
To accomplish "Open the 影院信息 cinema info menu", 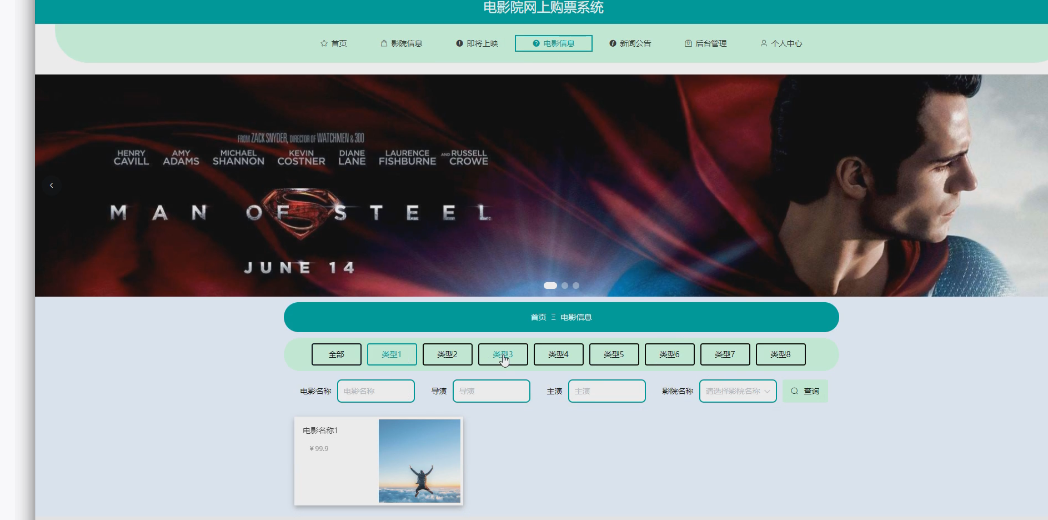I will (x=401, y=43).
